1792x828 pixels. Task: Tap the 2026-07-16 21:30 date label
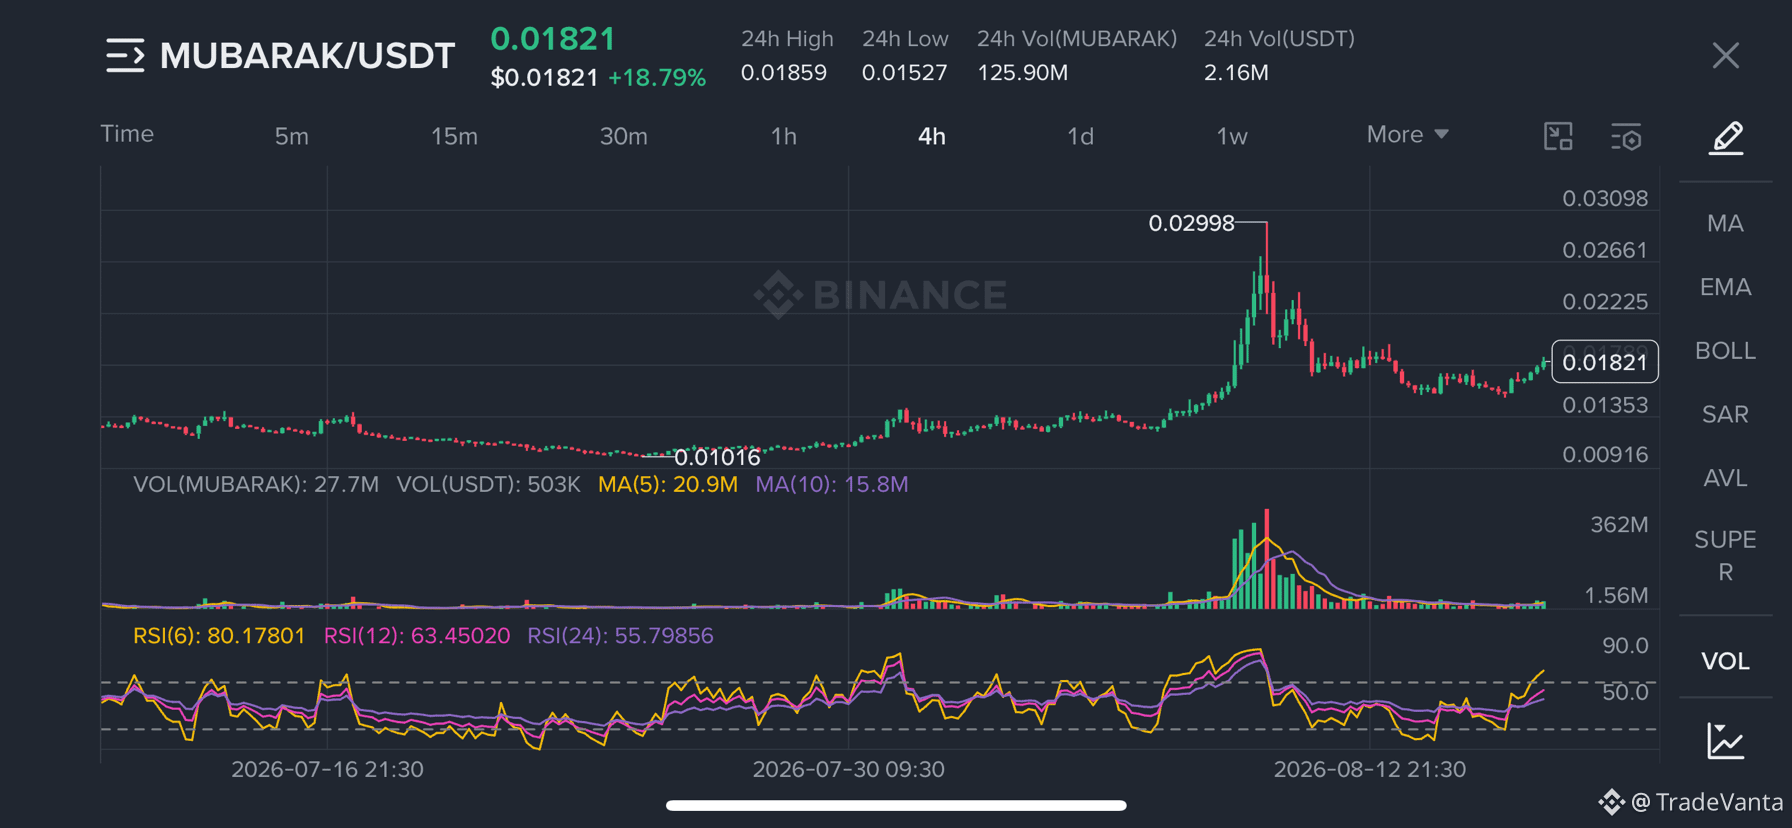pos(327,769)
